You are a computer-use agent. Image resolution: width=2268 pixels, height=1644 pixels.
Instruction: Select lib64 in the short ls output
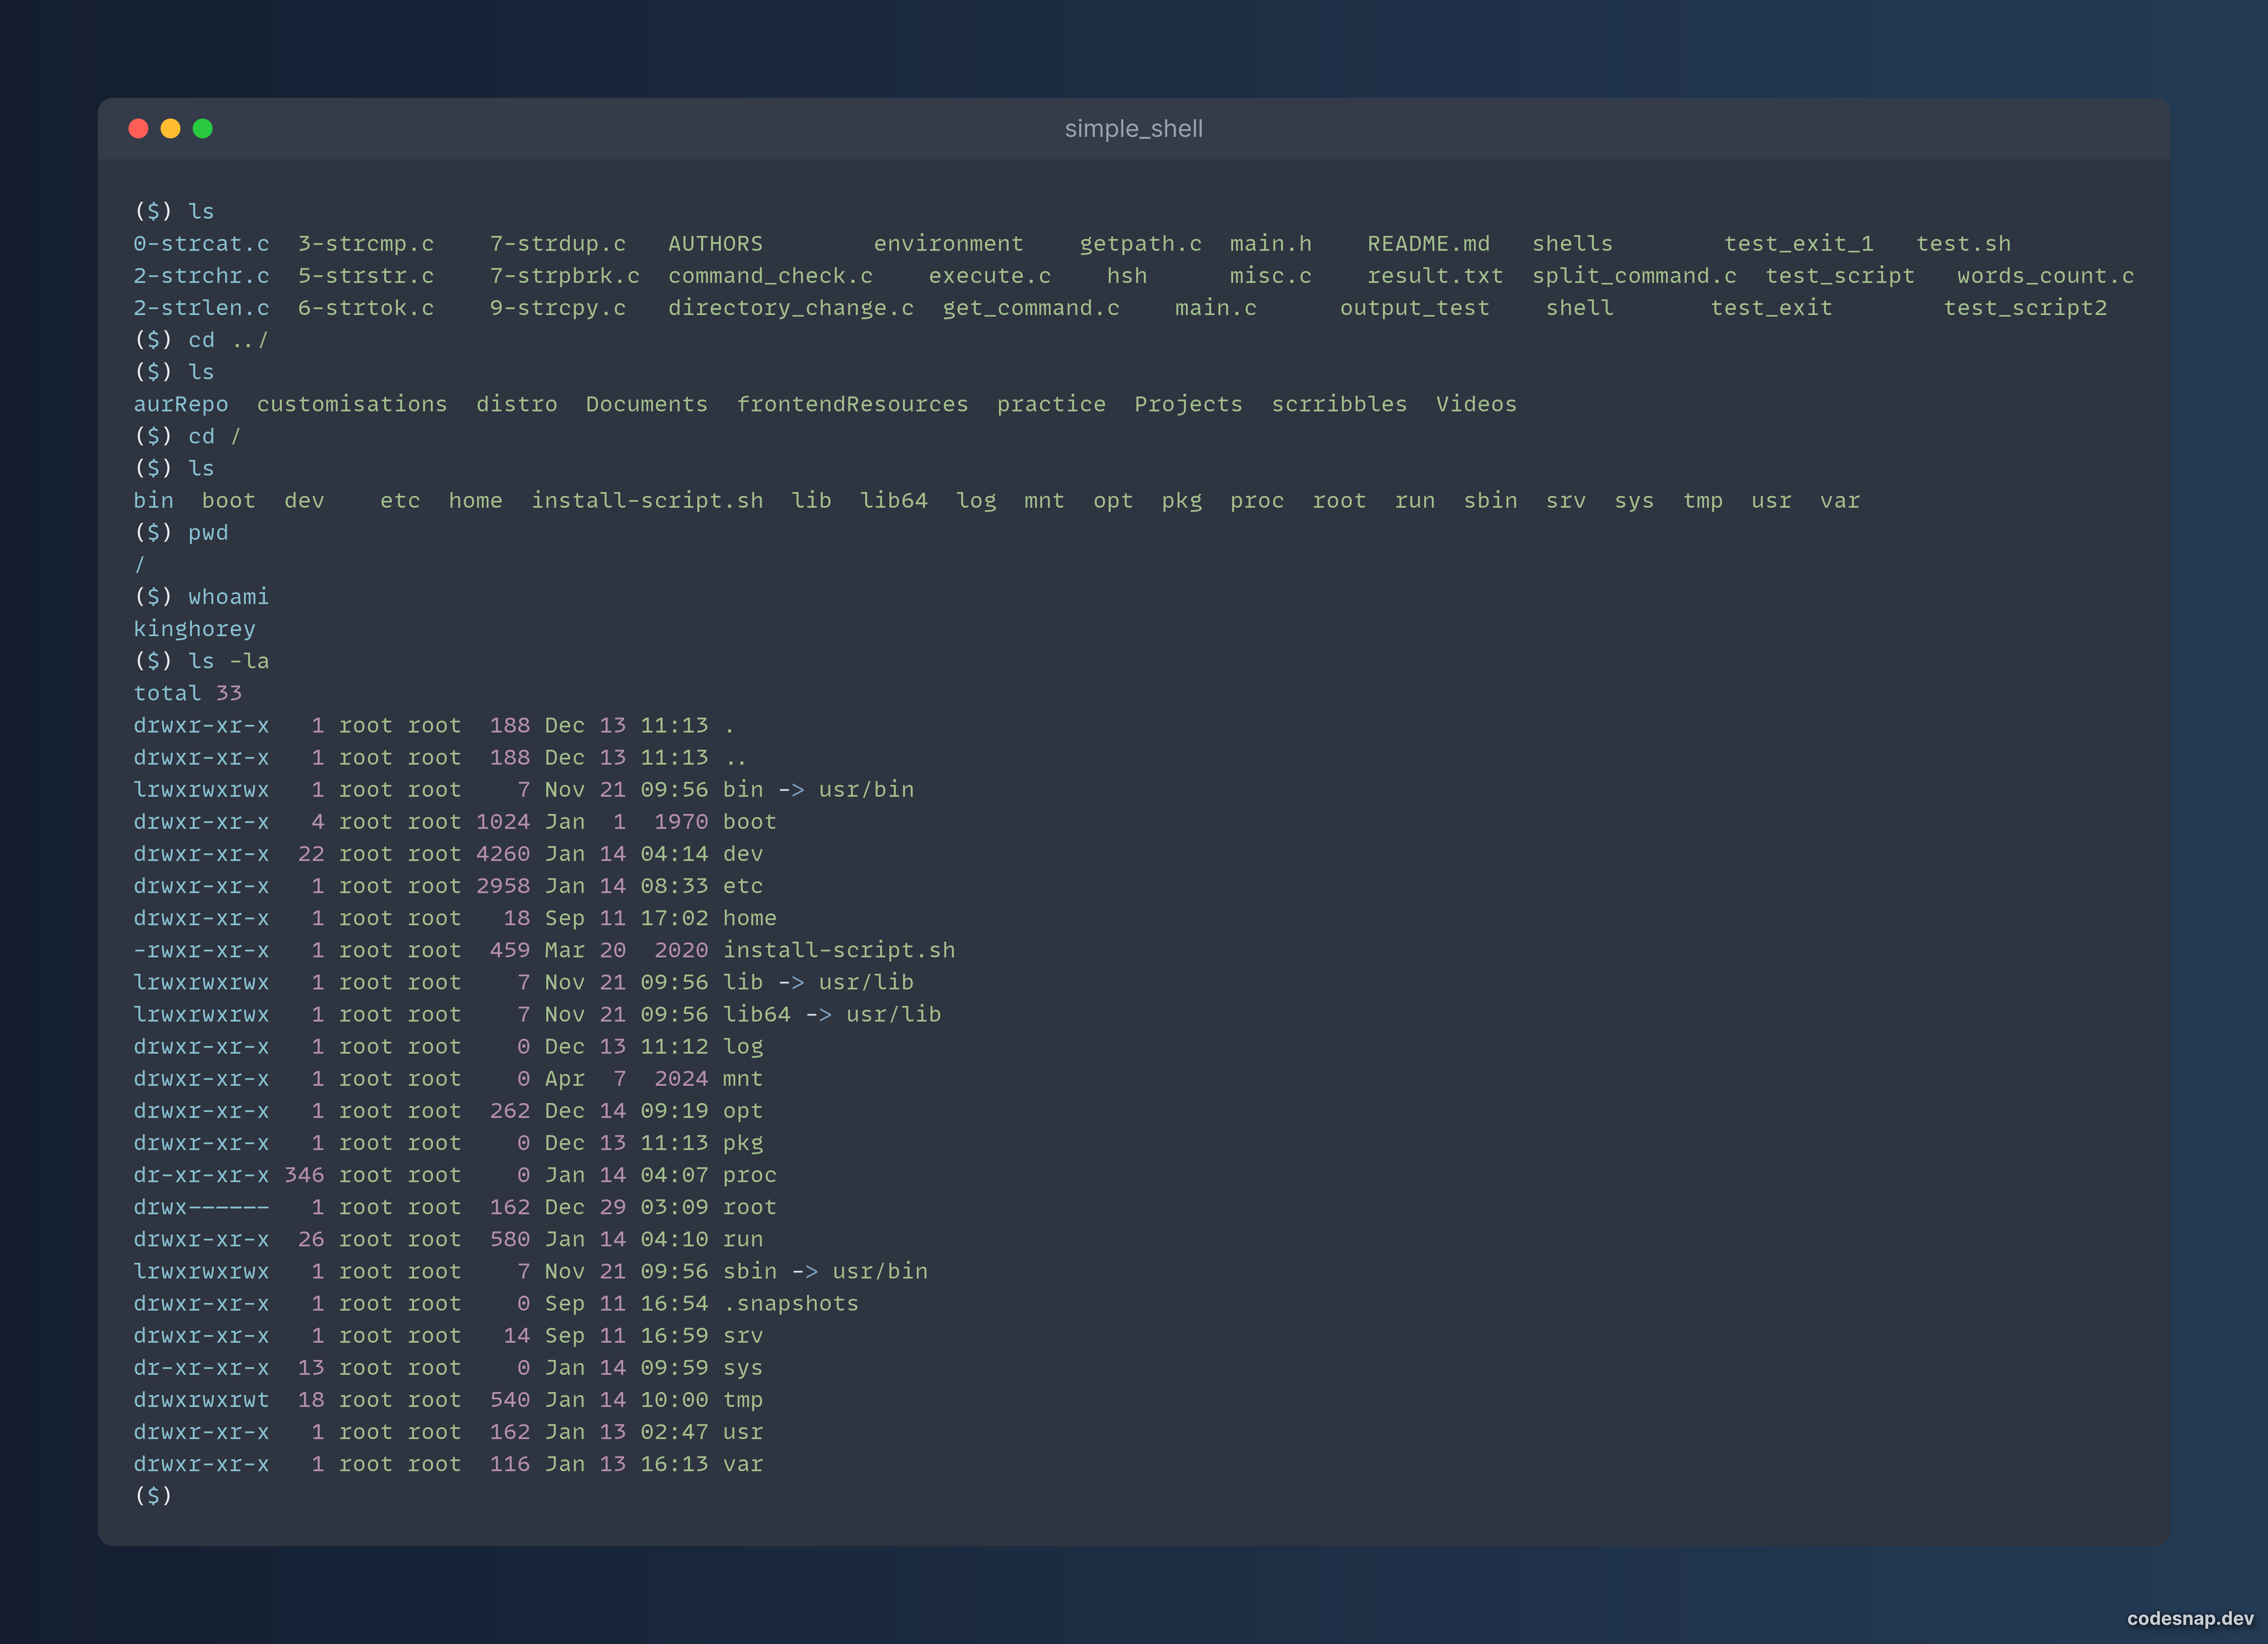(893, 501)
